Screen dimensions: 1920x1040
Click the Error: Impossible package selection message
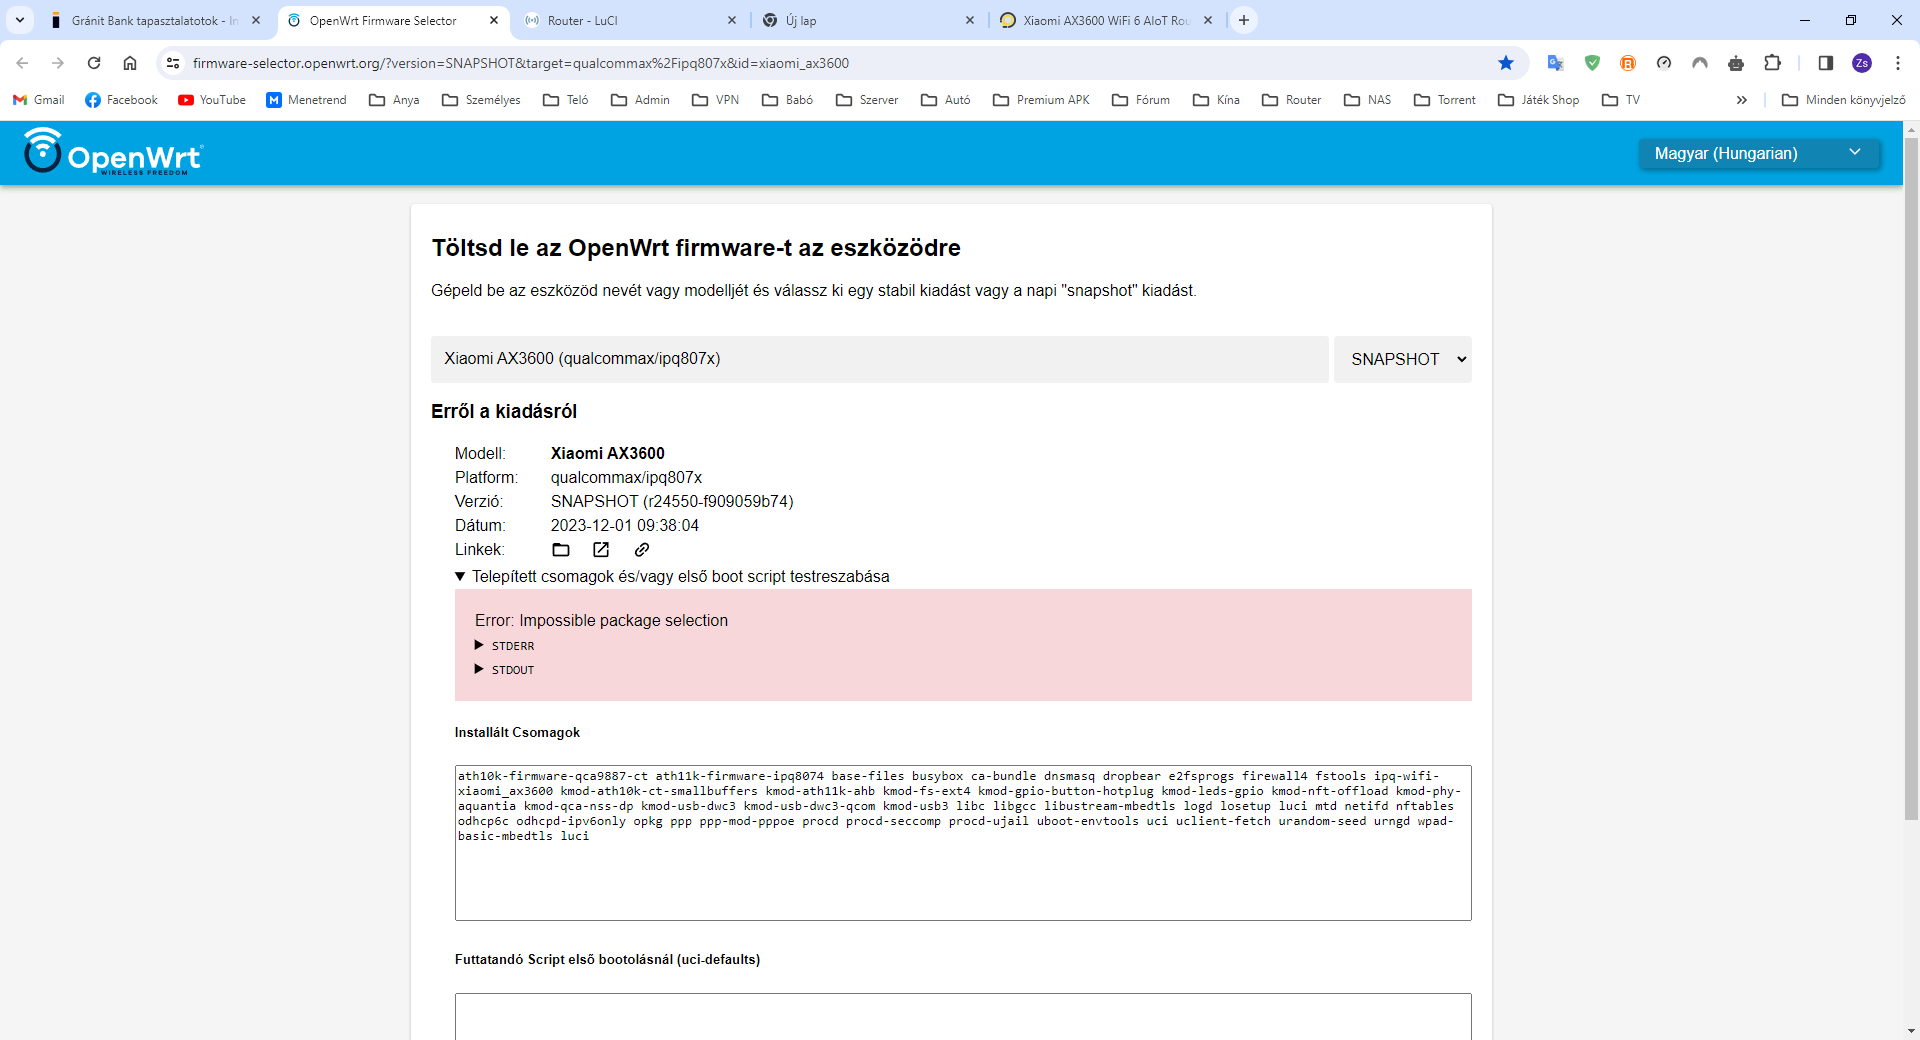click(x=601, y=620)
